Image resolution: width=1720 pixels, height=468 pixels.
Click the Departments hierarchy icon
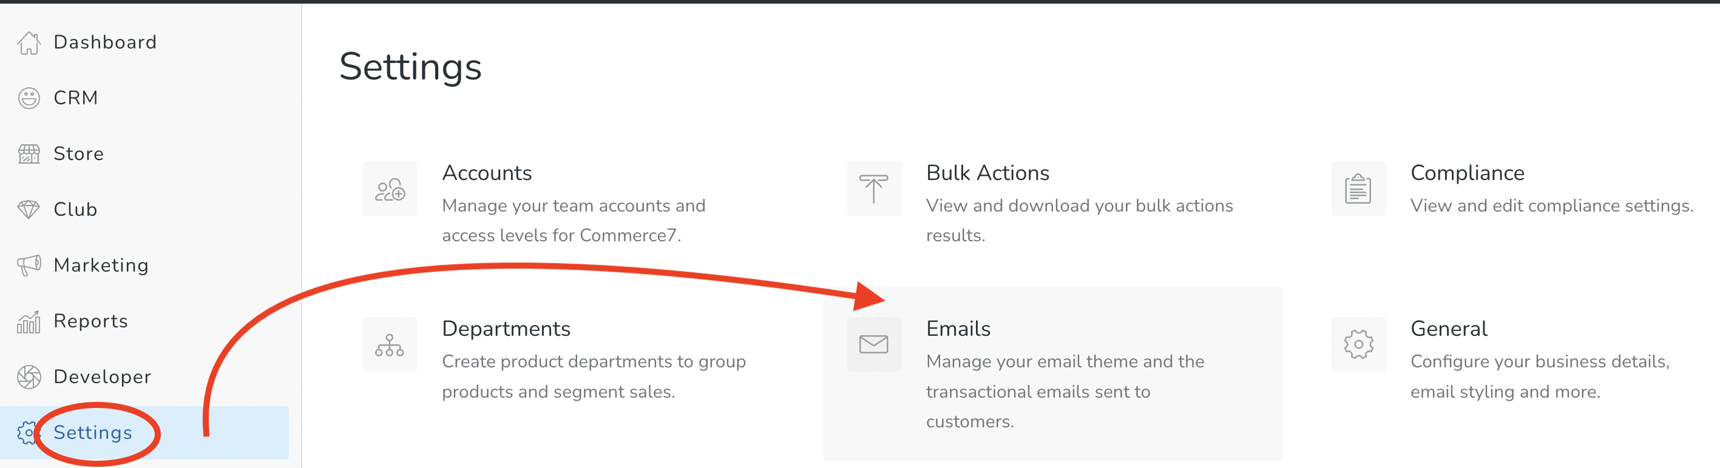(390, 345)
